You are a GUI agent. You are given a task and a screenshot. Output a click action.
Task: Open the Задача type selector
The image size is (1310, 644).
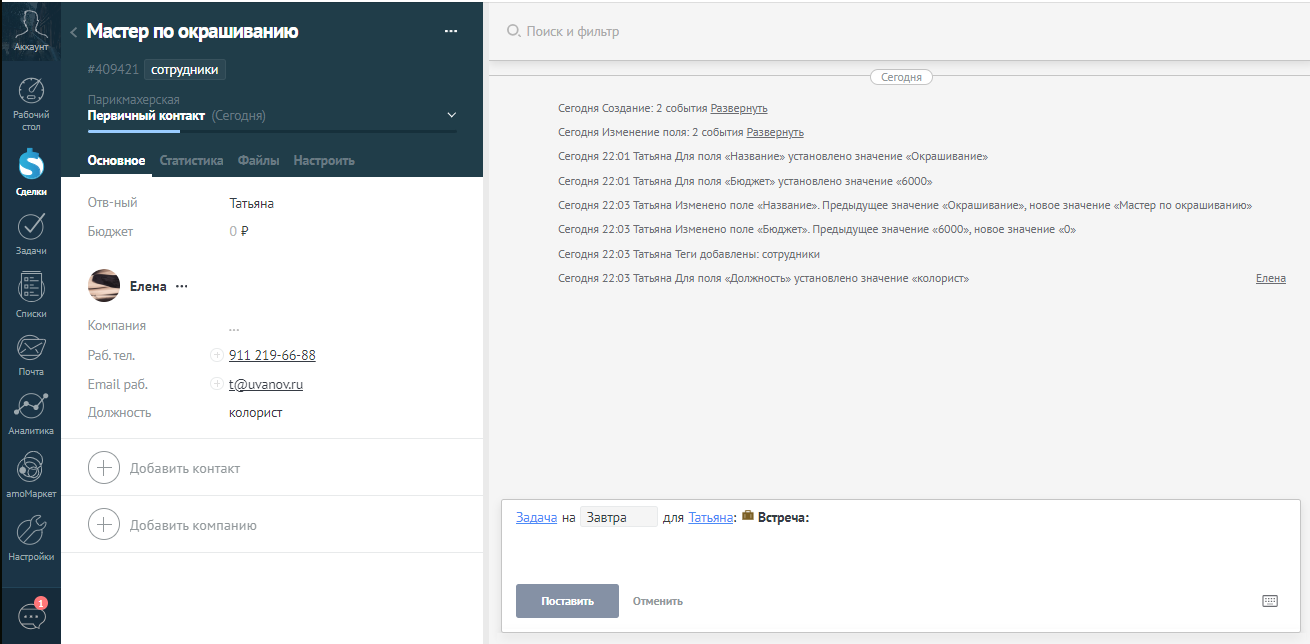[536, 517]
